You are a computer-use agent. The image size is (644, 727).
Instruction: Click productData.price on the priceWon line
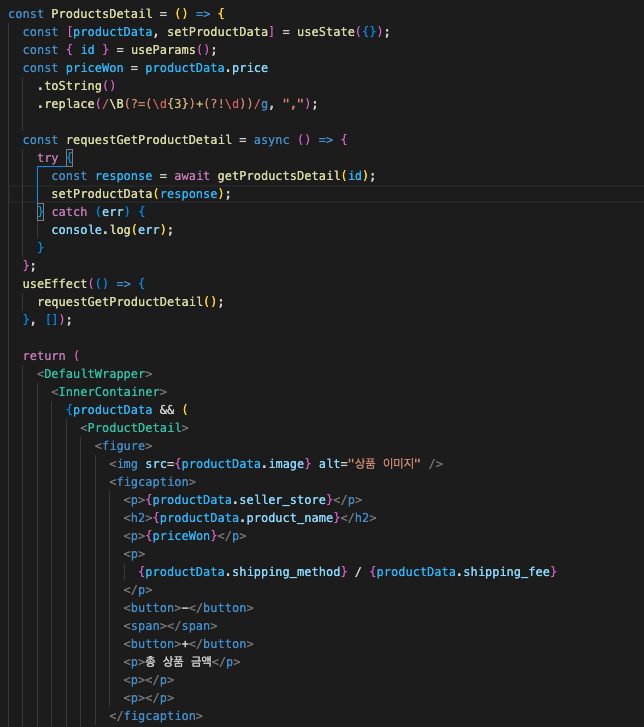206,68
